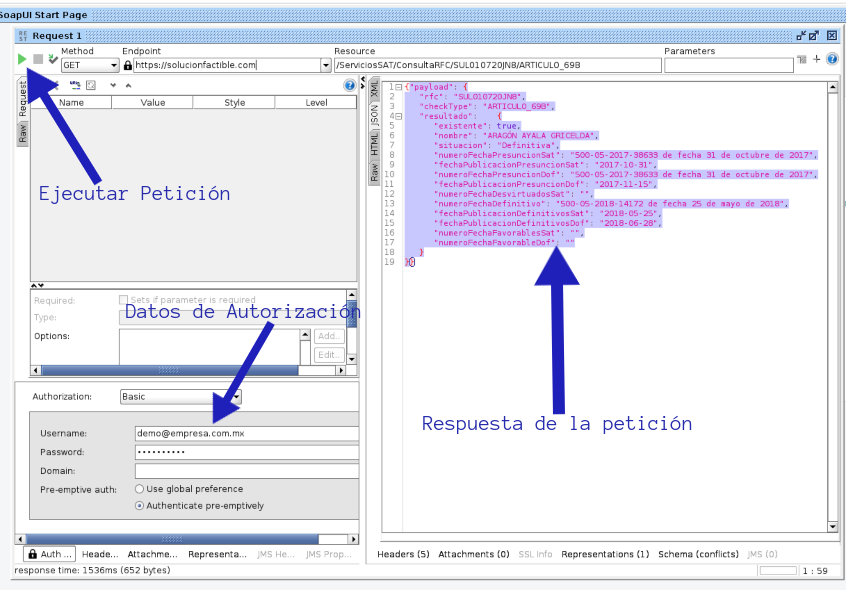Viewport: 846px width, 590px height.
Task: Select the 'Use global preference' radio button
Action: click(138, 488)
